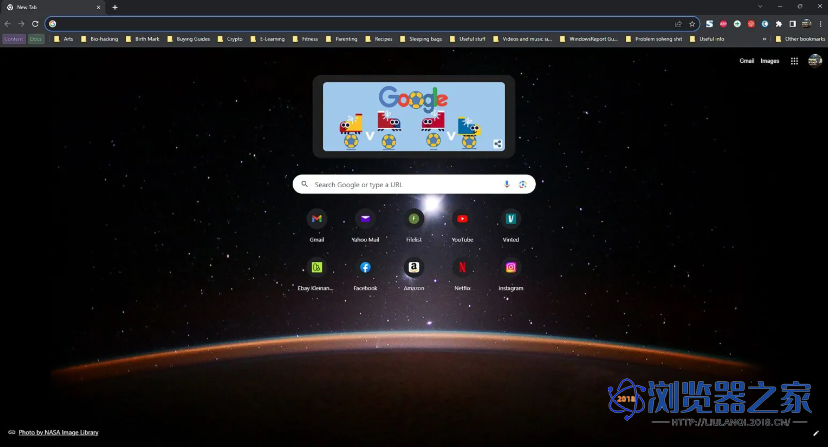
Task: Click the share page icon in address bar
Action: (678, 24)
